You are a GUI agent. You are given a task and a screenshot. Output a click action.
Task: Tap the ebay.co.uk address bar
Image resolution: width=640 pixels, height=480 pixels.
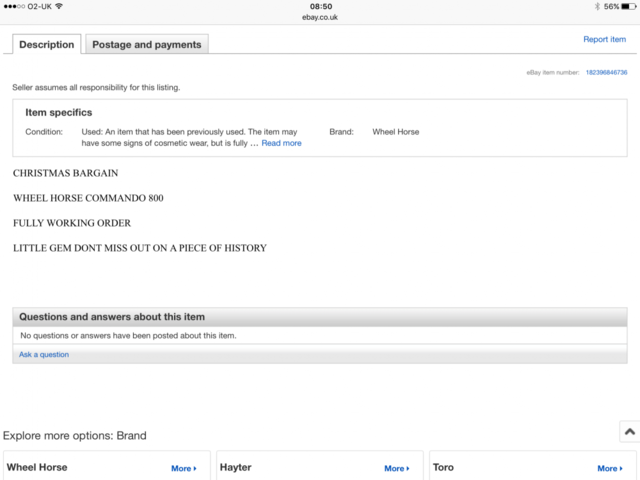click(320, 17)
